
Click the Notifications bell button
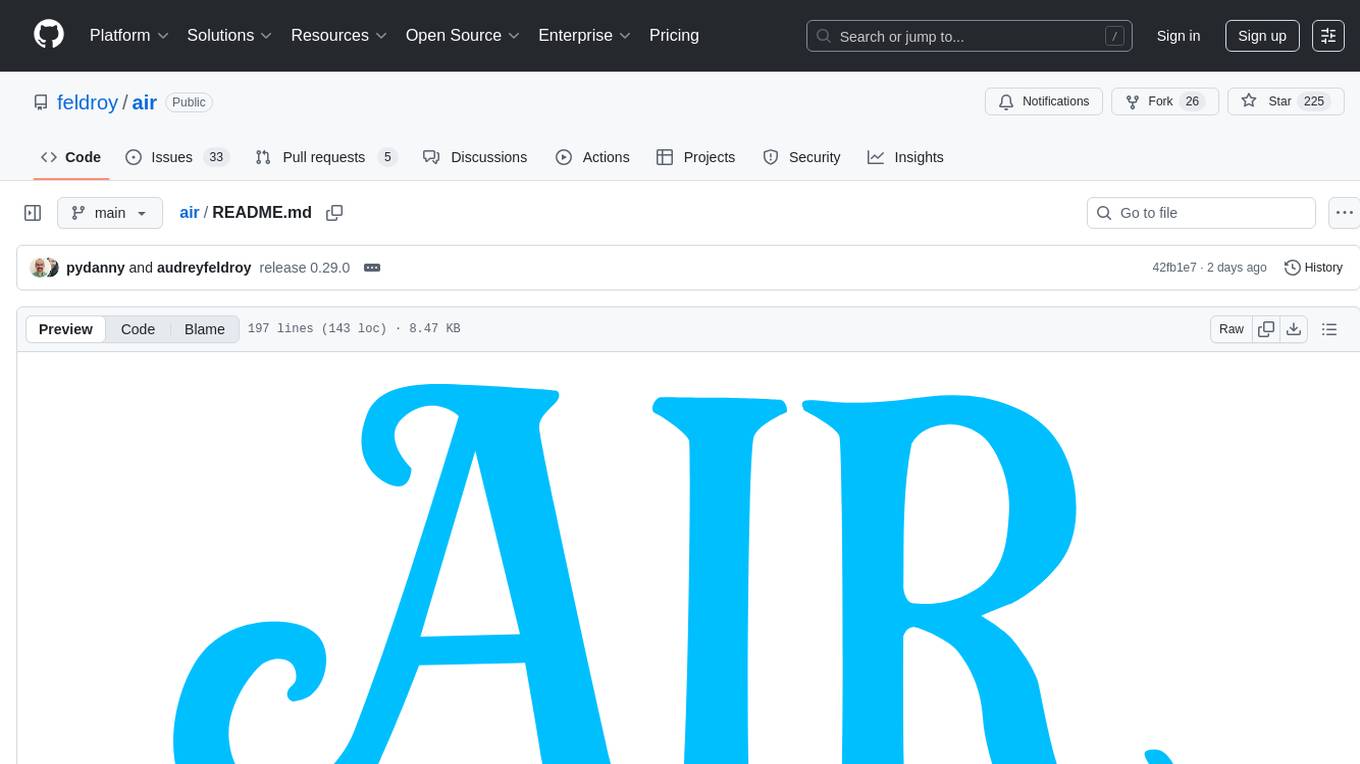tap(1044, 102)
